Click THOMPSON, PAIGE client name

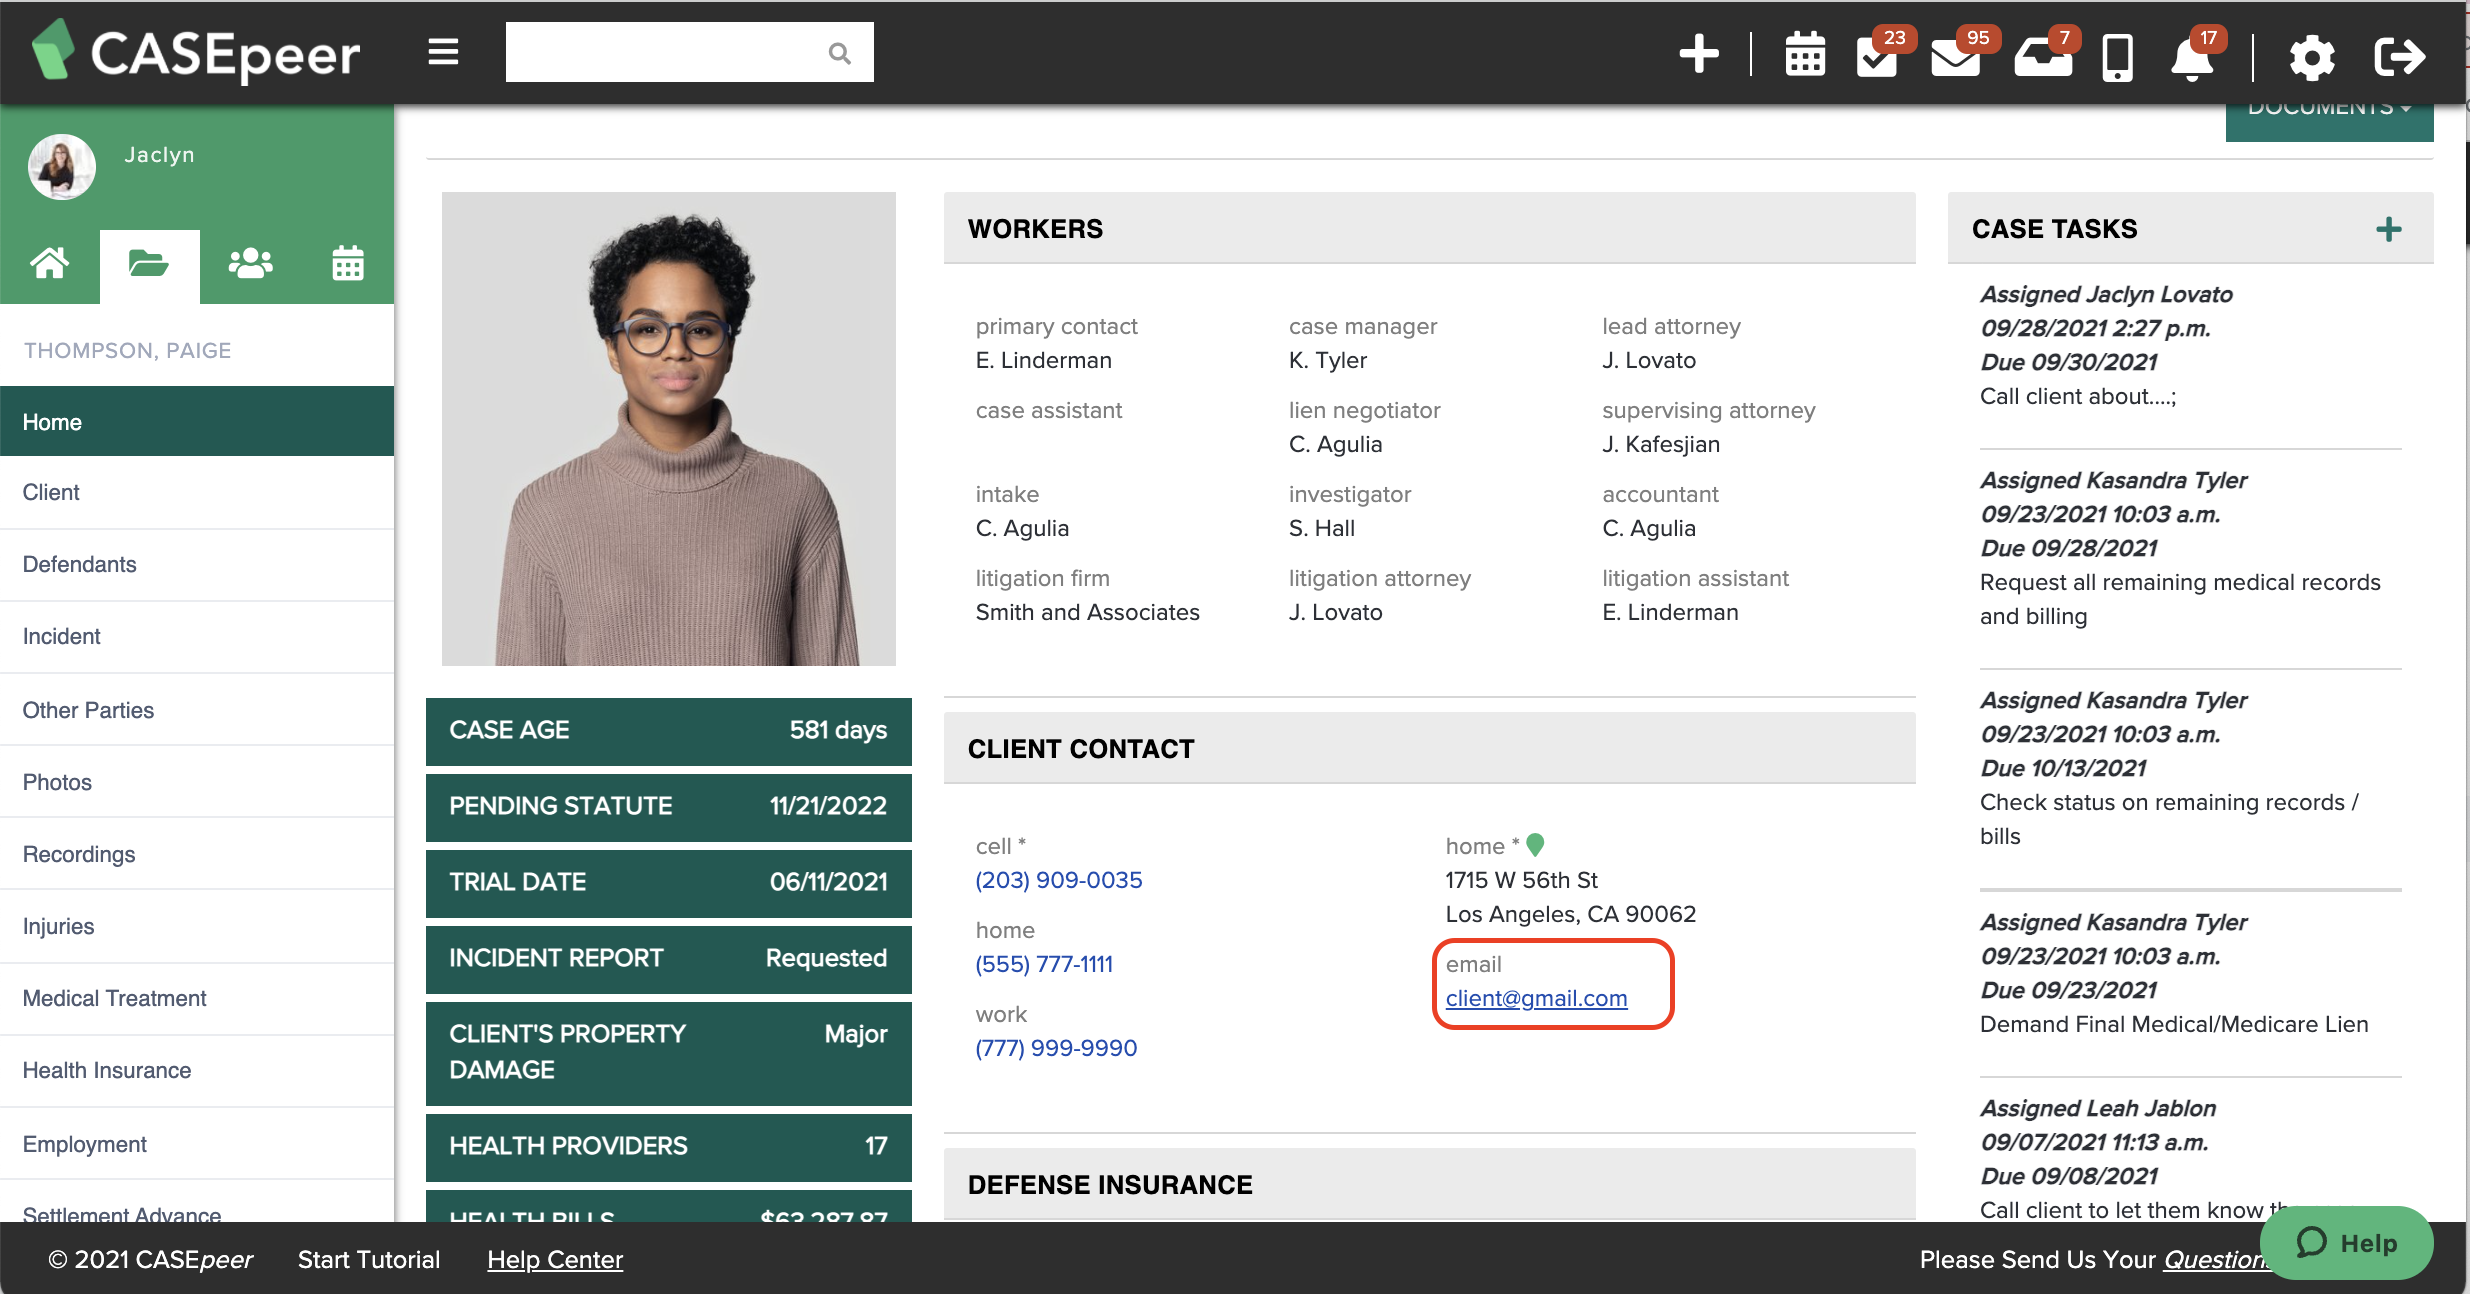click(x=127, y=351)
